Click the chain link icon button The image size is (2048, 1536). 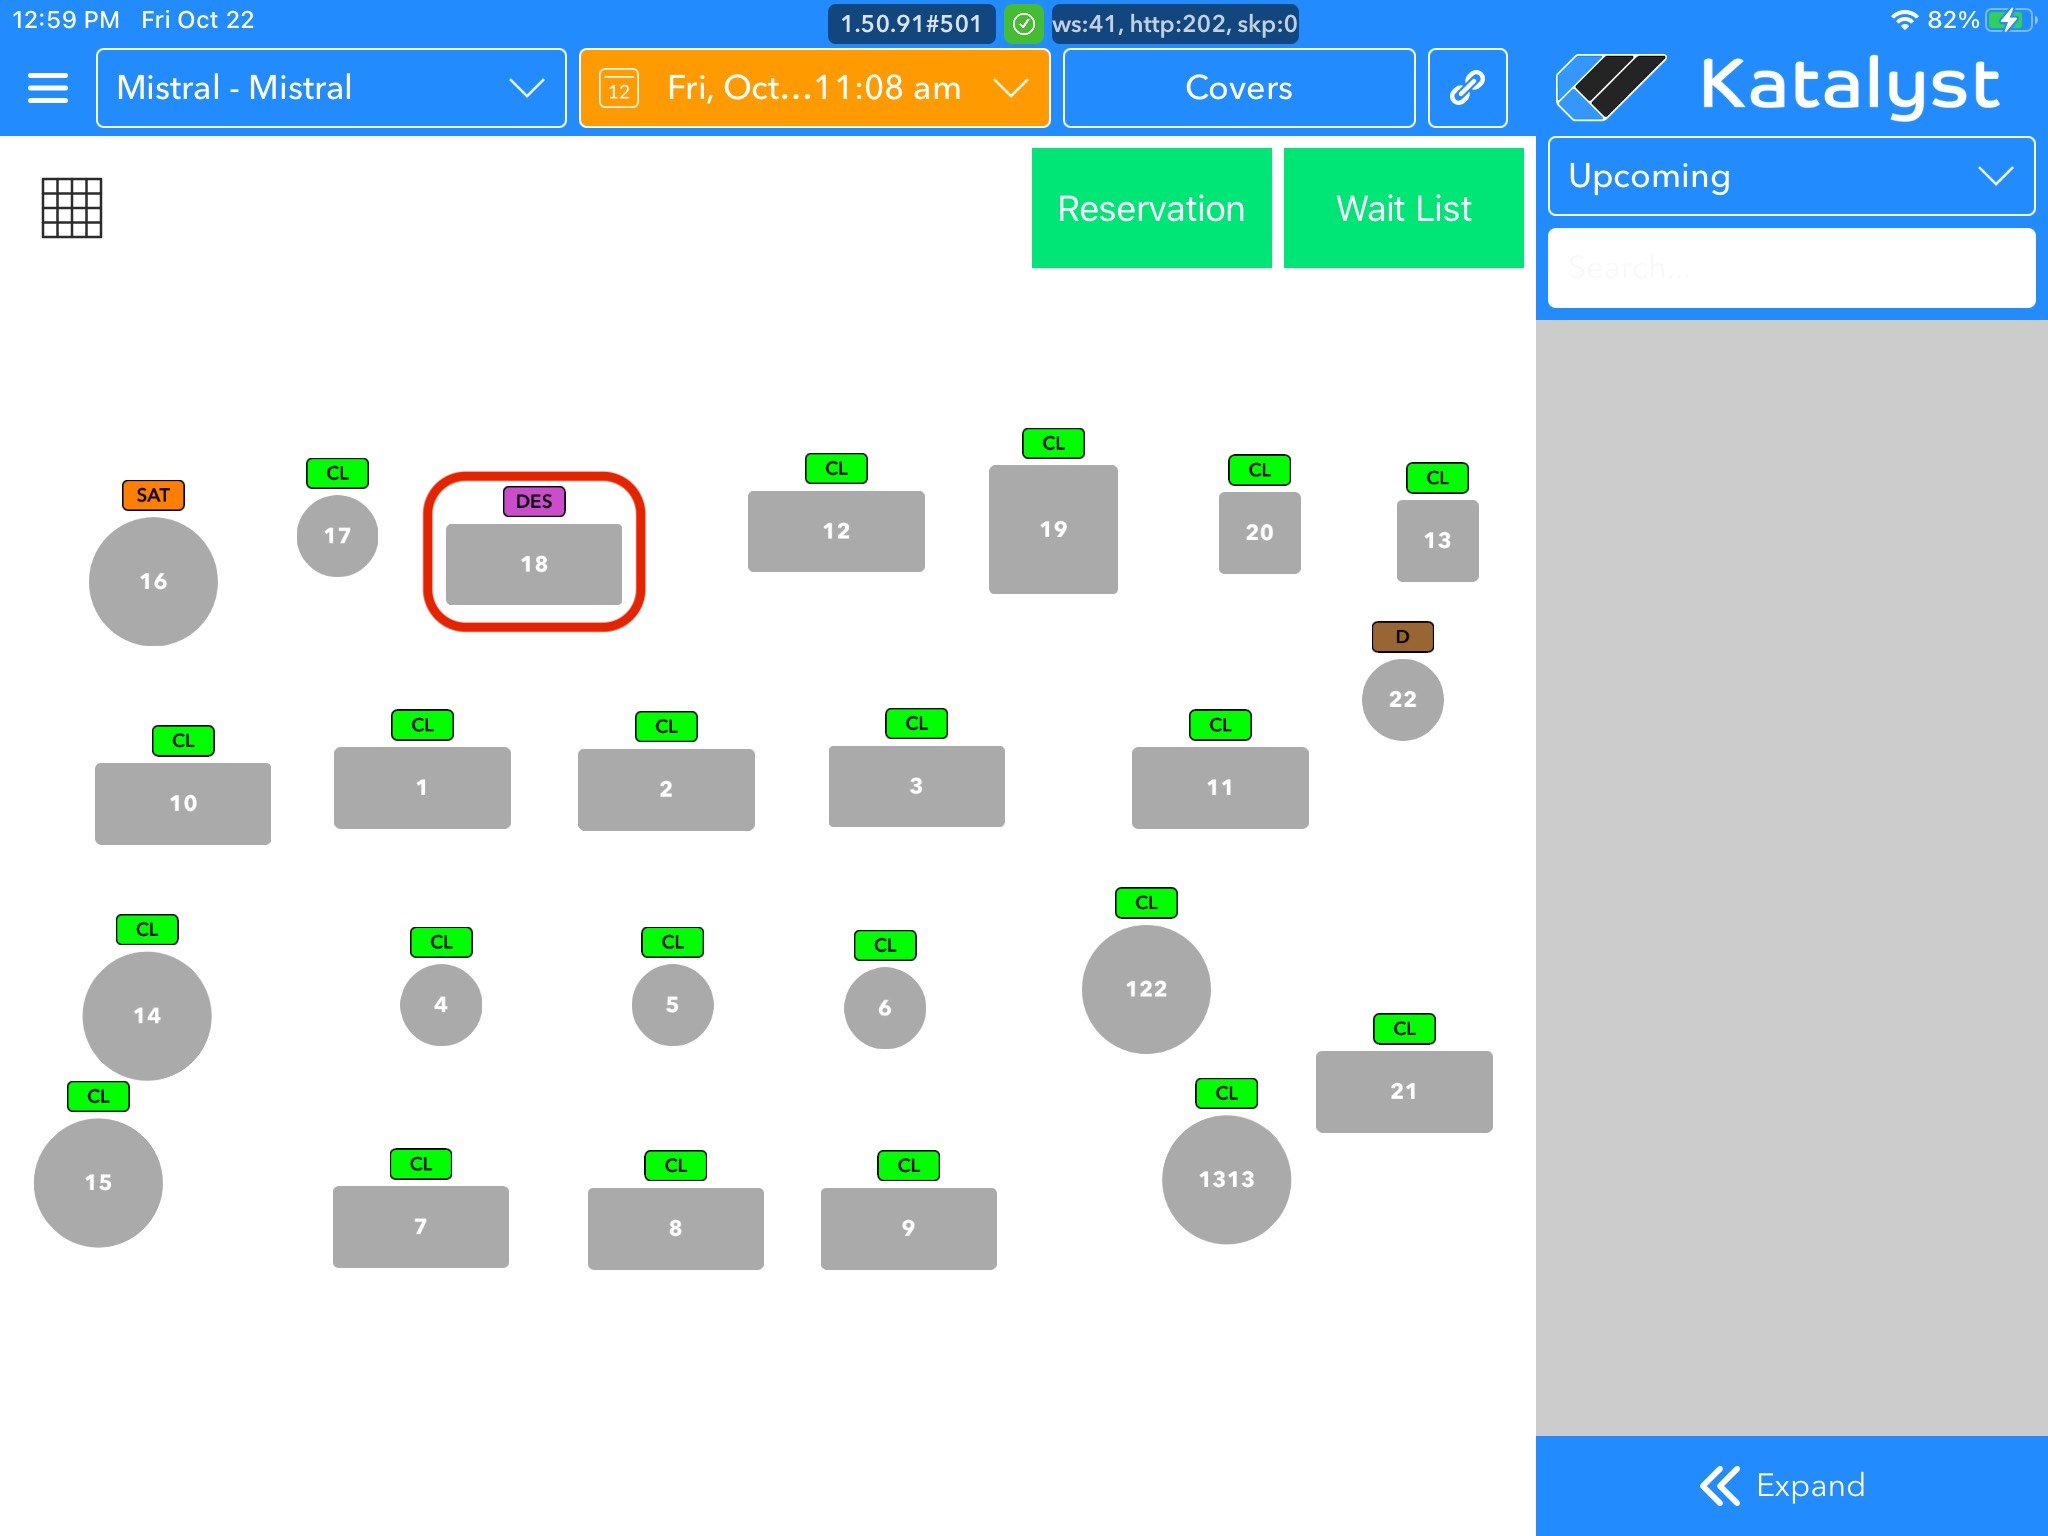(1467, 88)
